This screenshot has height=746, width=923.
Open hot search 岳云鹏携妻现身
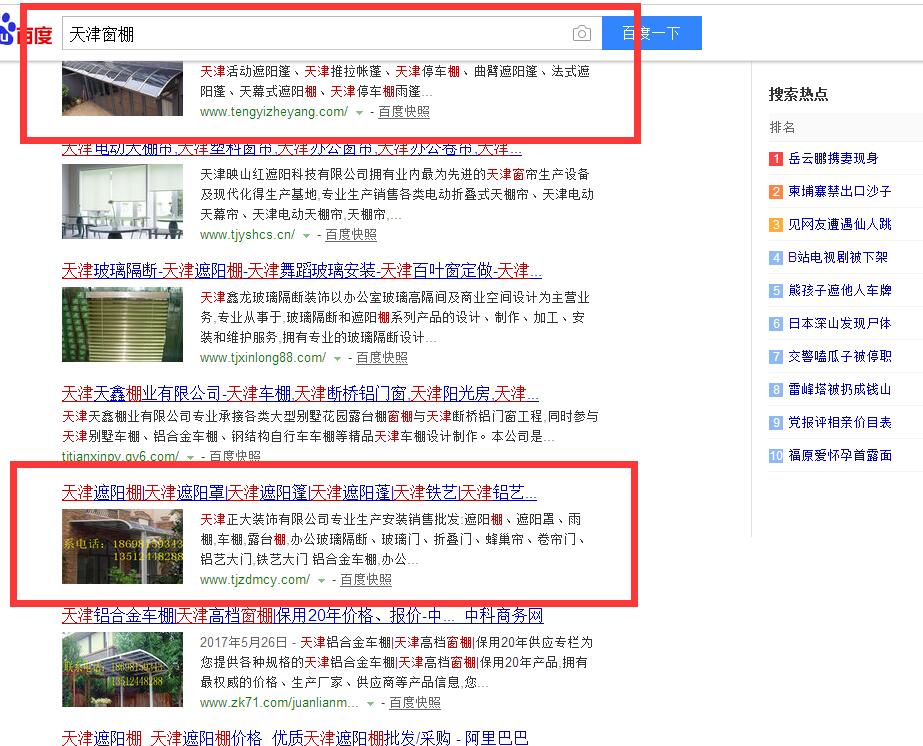tap(833, 158)
